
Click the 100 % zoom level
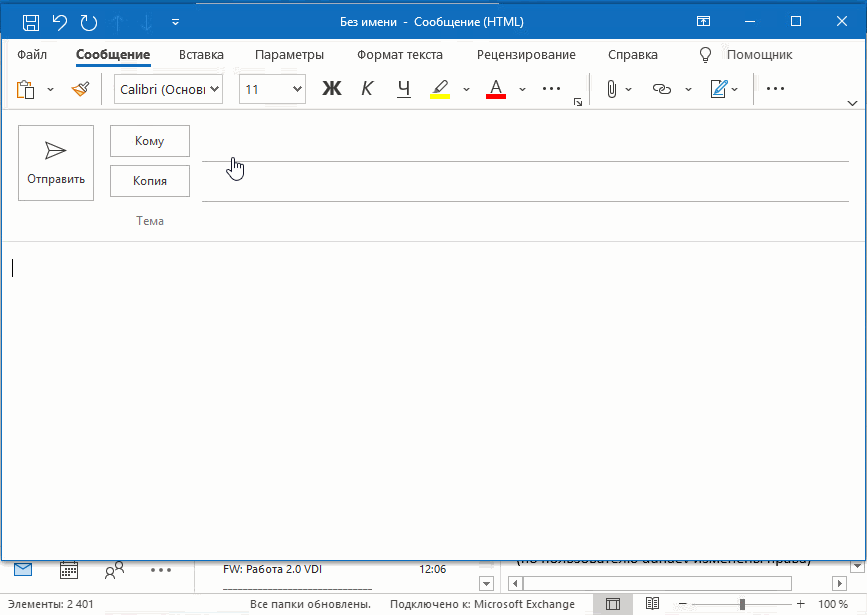(833, 604)
